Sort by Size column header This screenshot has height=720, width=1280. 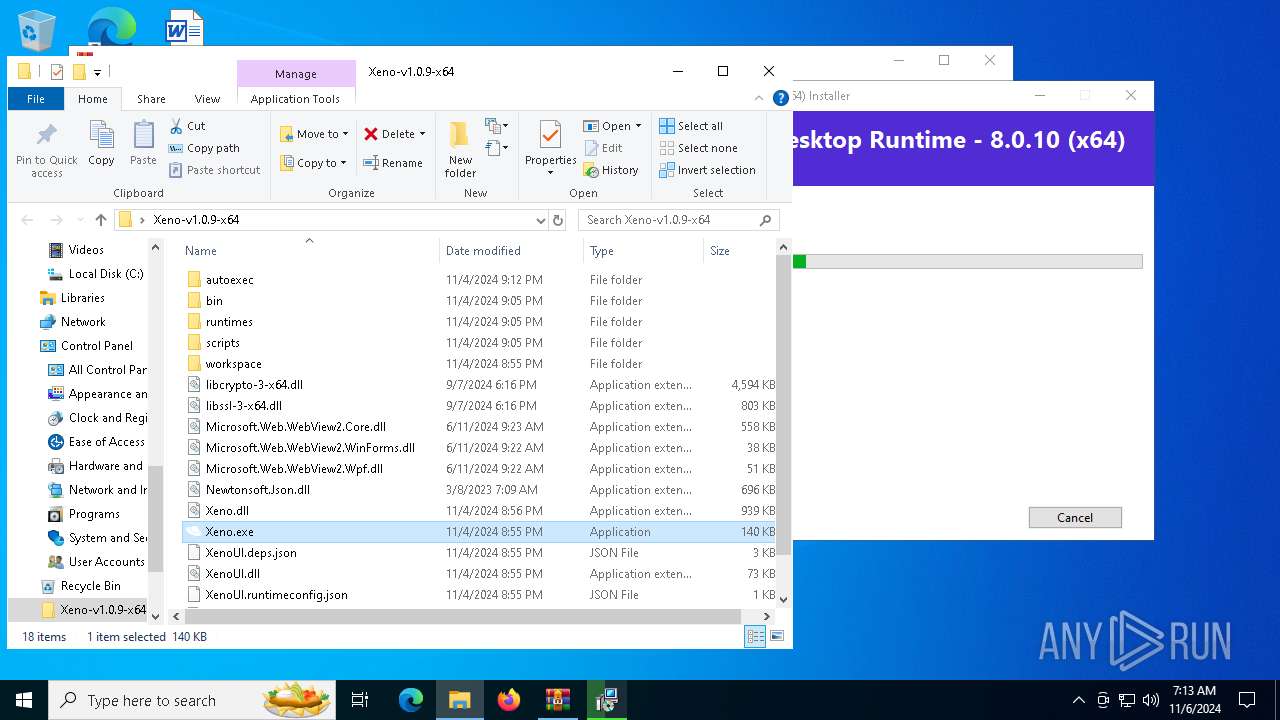point(740,251)
